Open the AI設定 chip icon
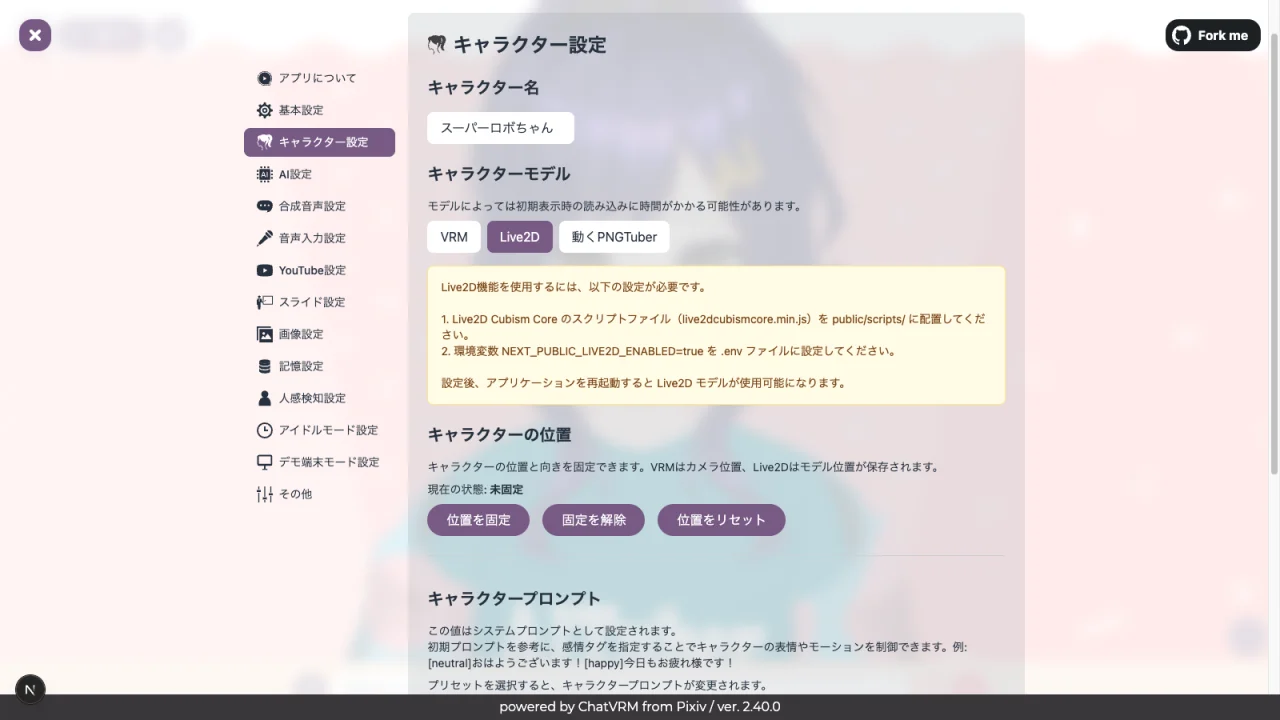Viewport: 1280px width, 720px height. click(264, 174)
